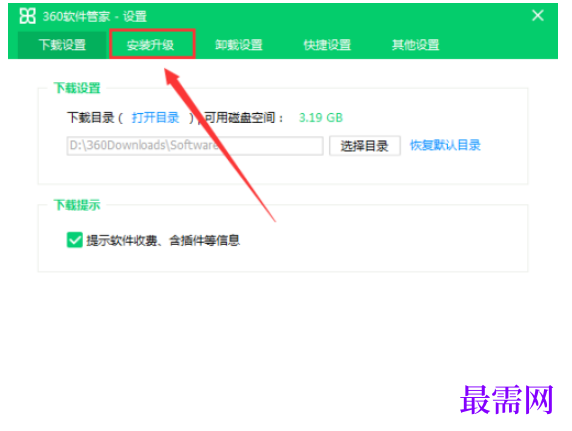The width and height of the screenshot is (572, 431).
Task: Open the 其他设置 tab
Action: click(415, 45)
